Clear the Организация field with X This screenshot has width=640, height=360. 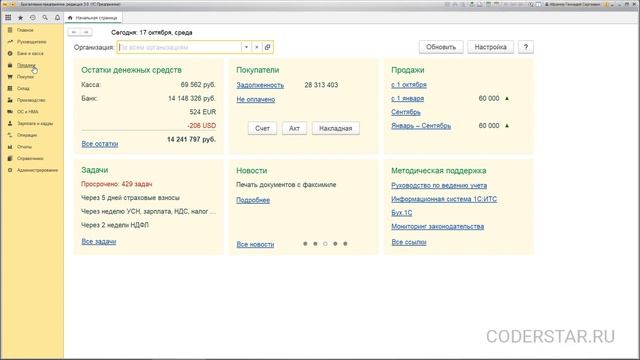pyautogui.click(x=257, y=47)
